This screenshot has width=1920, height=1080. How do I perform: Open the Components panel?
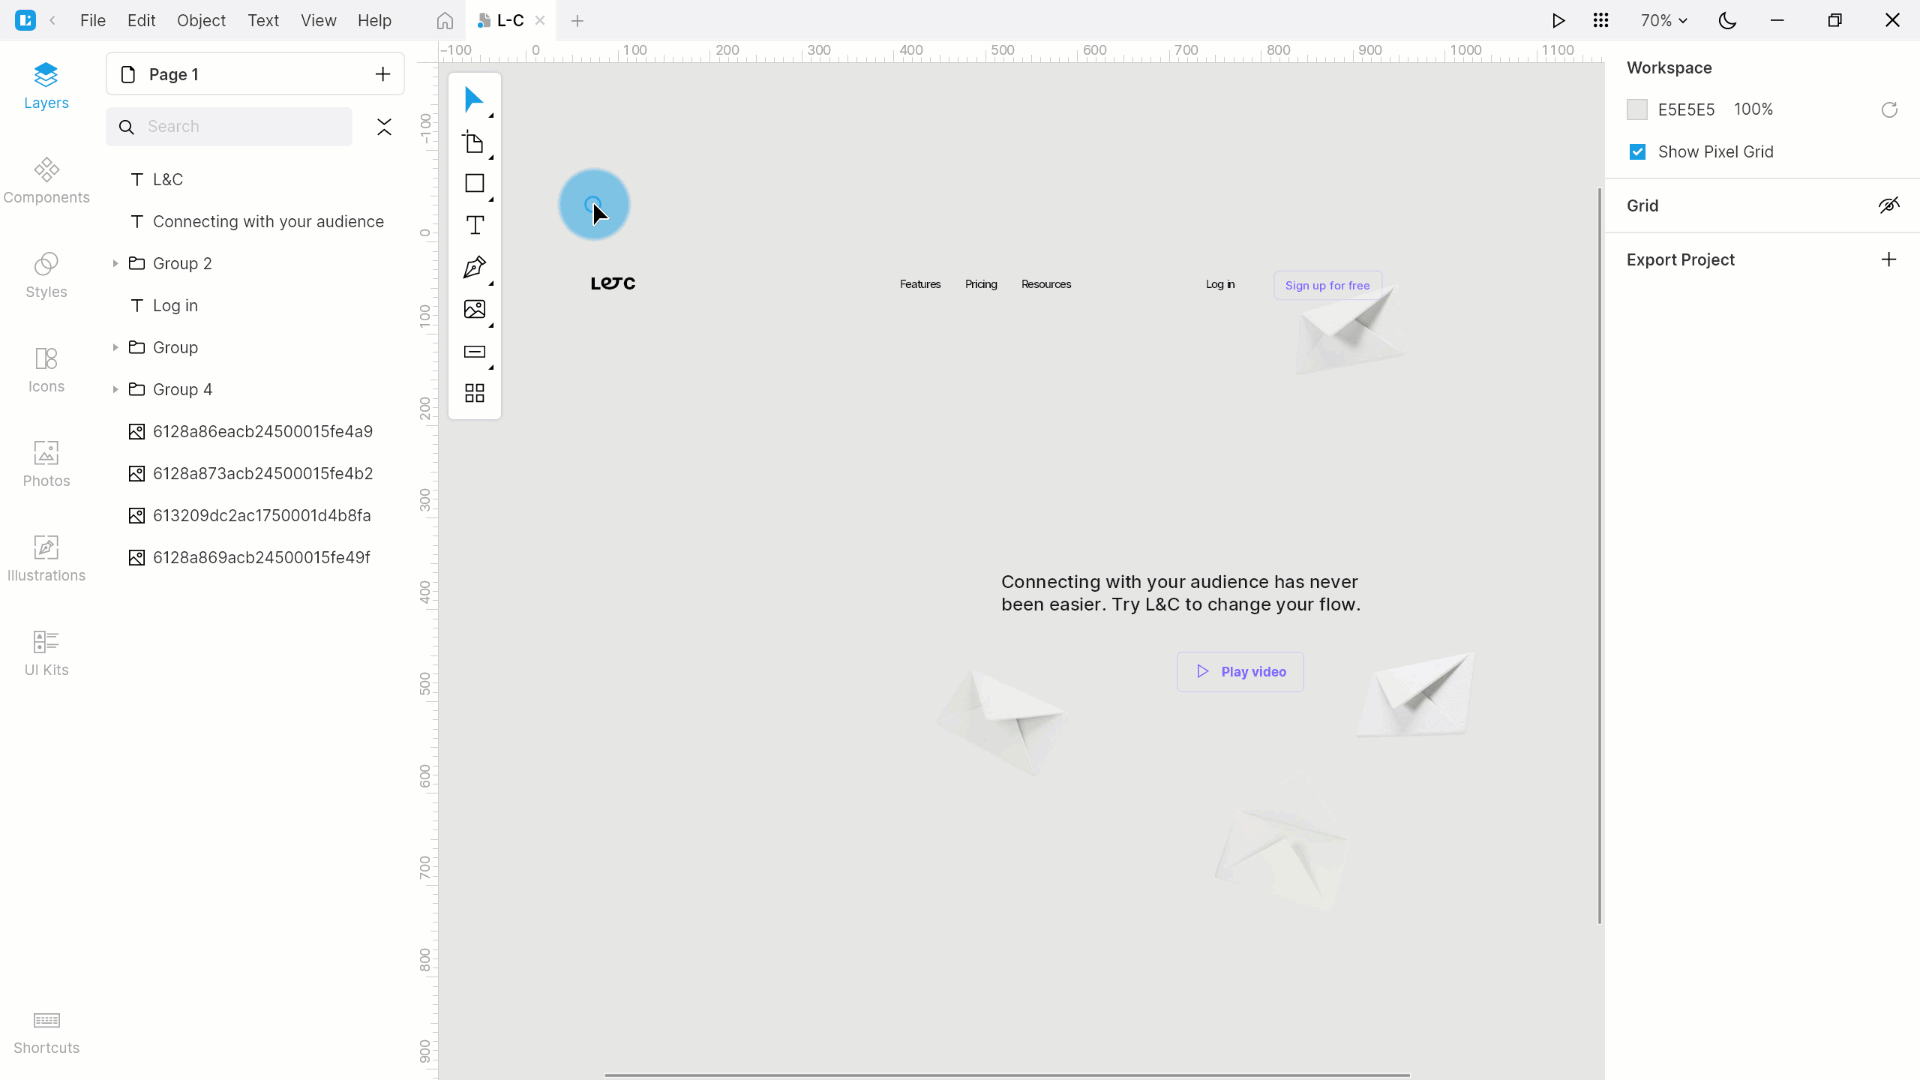[x=46, y=178]
